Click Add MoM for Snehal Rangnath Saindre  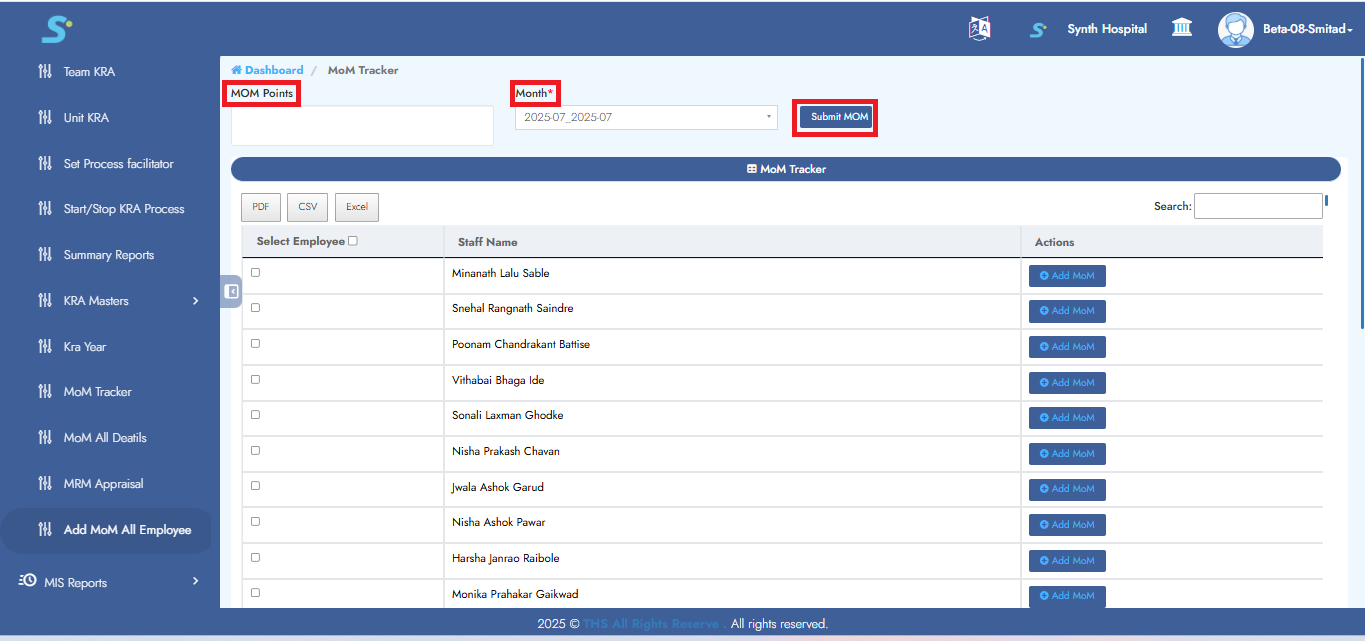(1067, 311)
